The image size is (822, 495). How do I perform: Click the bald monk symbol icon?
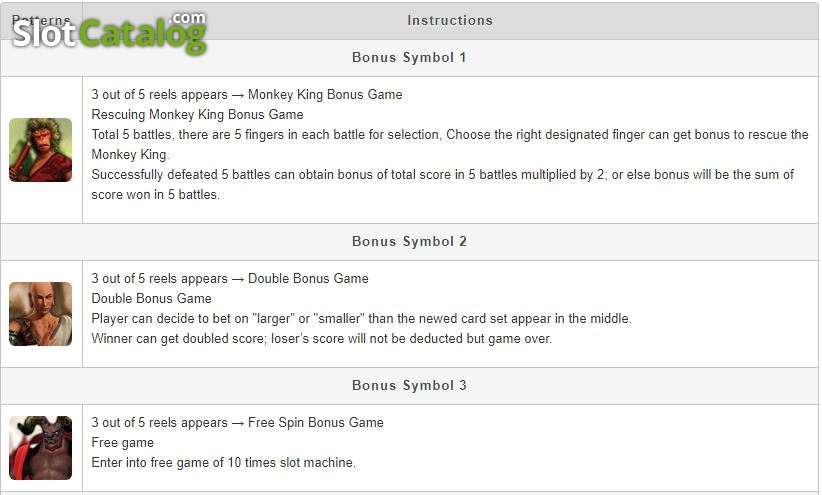(40, 314)
